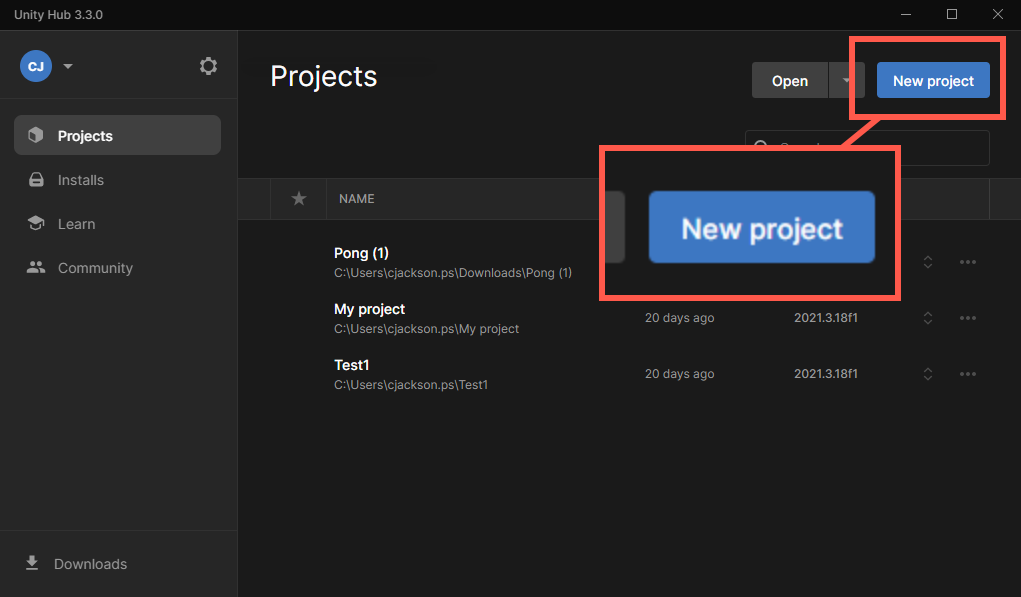The height and width of the screenshot is (597, 1021).
Task: Change editor version for Pong (1)
Action: click(928, 262)
